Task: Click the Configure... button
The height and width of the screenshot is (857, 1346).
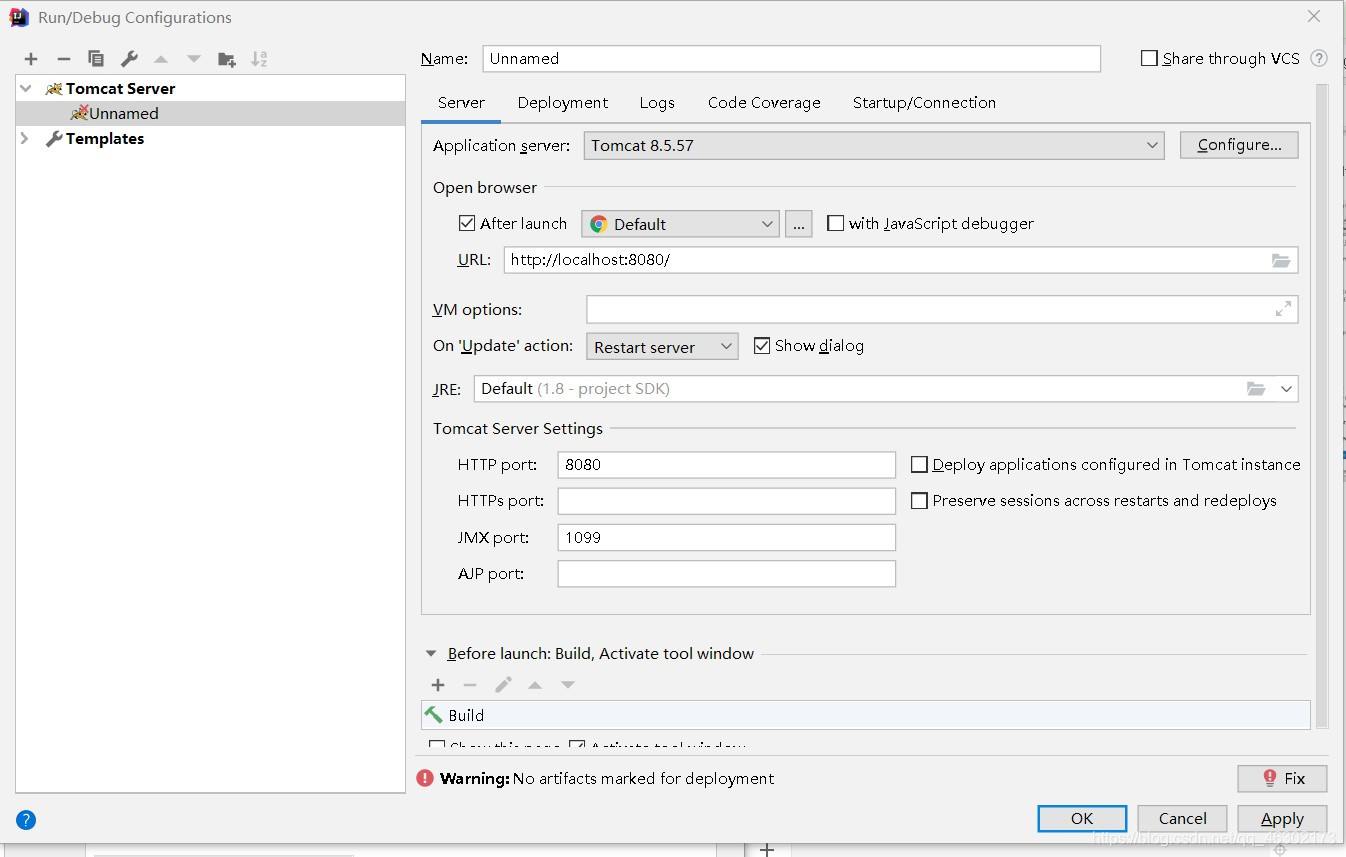Action: coord(1239,145)
